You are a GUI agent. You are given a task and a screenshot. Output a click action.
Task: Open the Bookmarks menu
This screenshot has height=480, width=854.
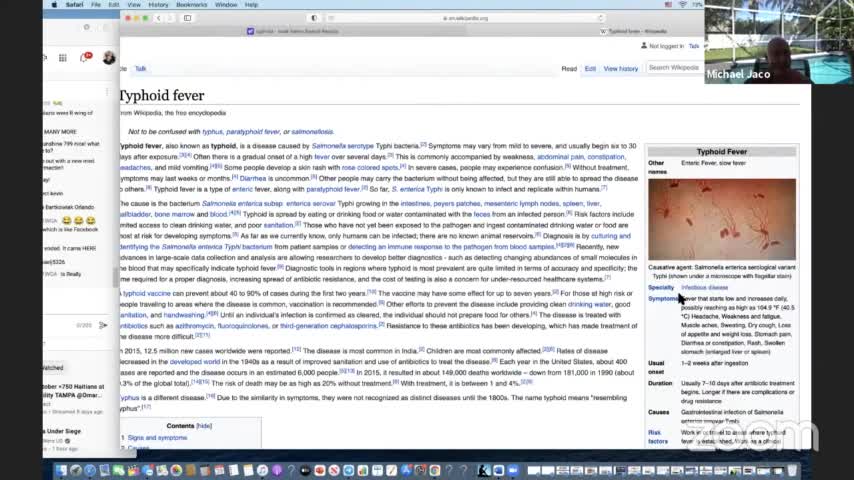(x=192, y=5)
